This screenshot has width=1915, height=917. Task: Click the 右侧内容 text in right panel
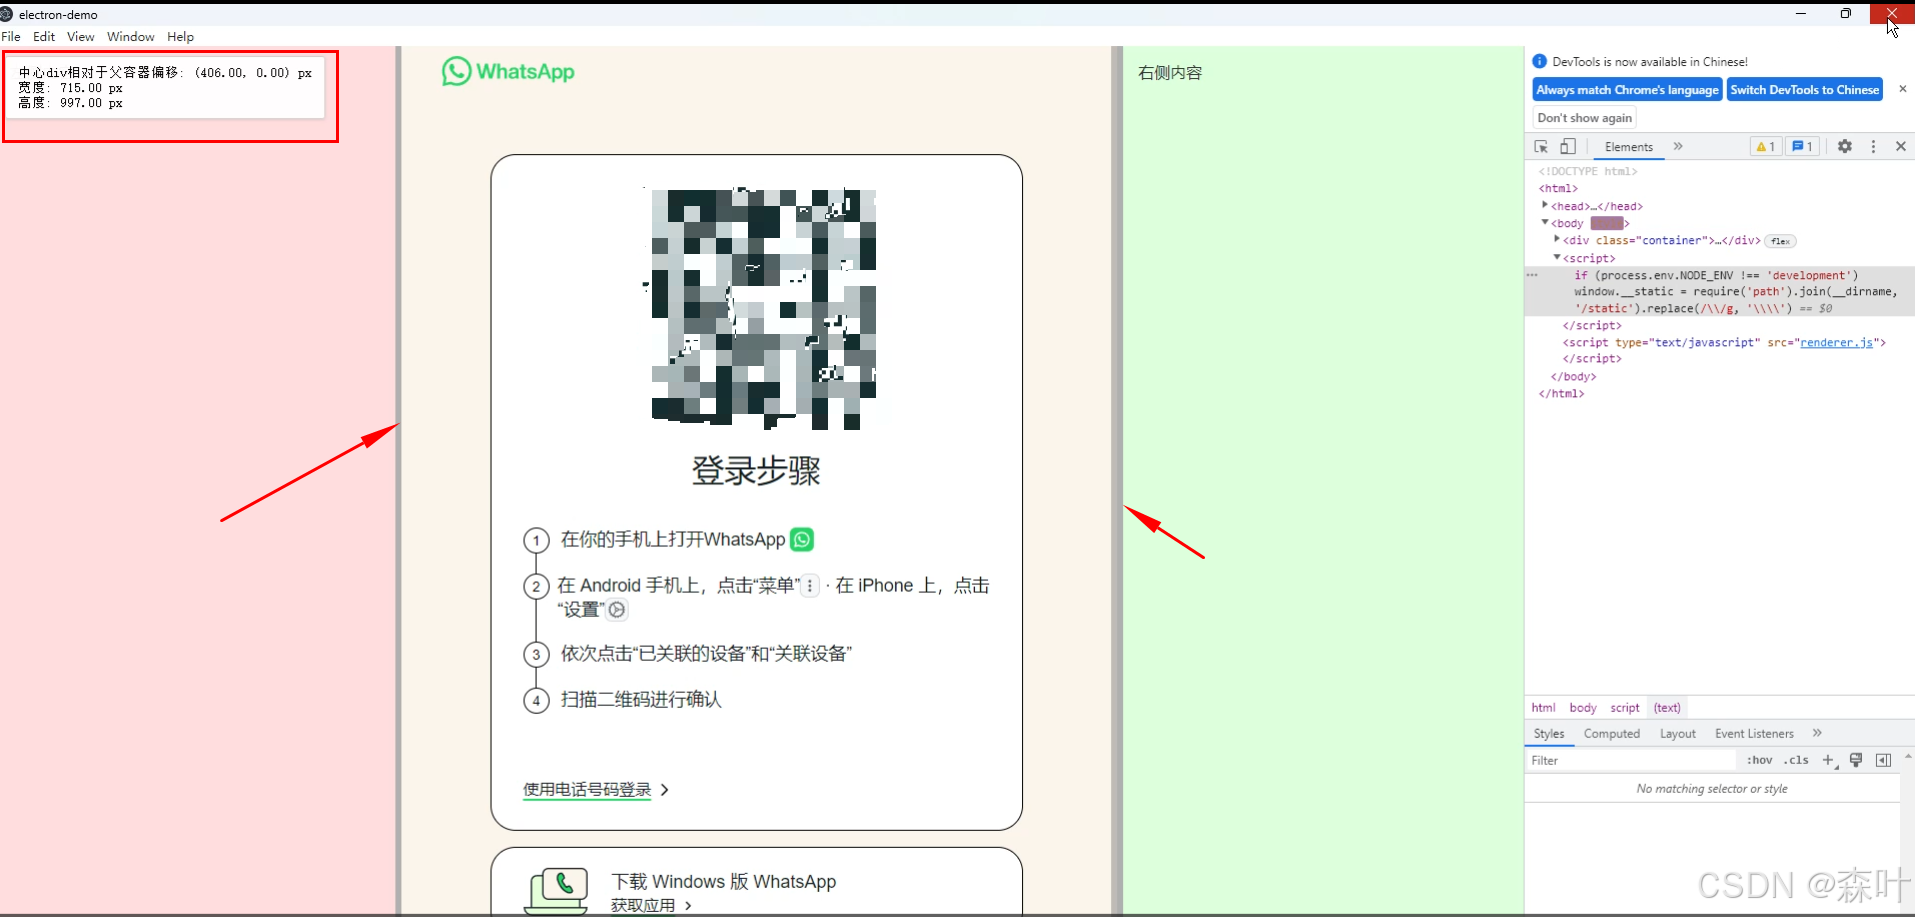point(1170,73)
